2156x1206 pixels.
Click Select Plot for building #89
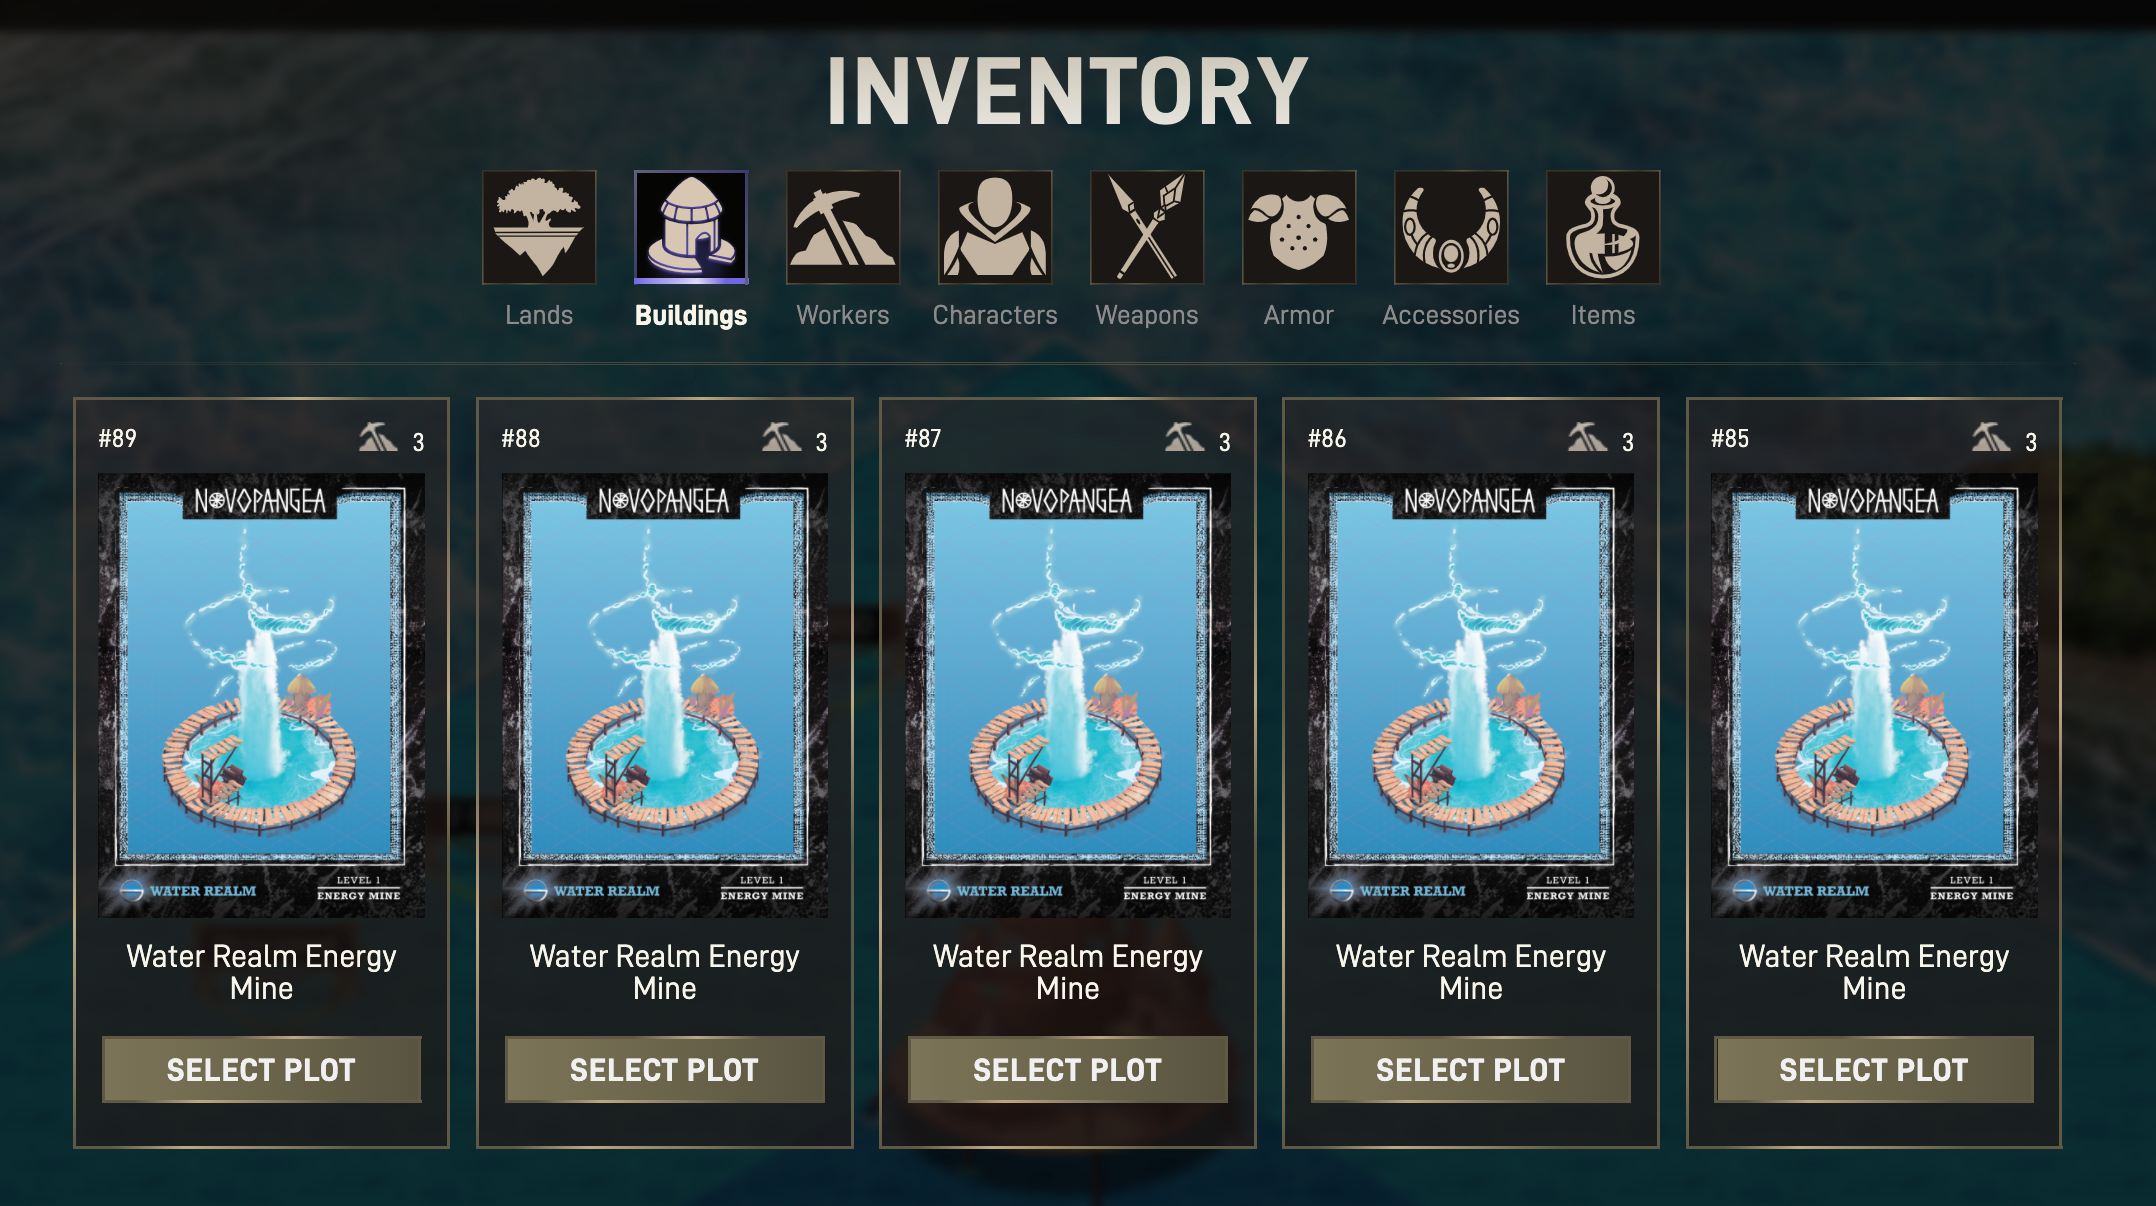pyautogui.click(x=261, y=1070)
